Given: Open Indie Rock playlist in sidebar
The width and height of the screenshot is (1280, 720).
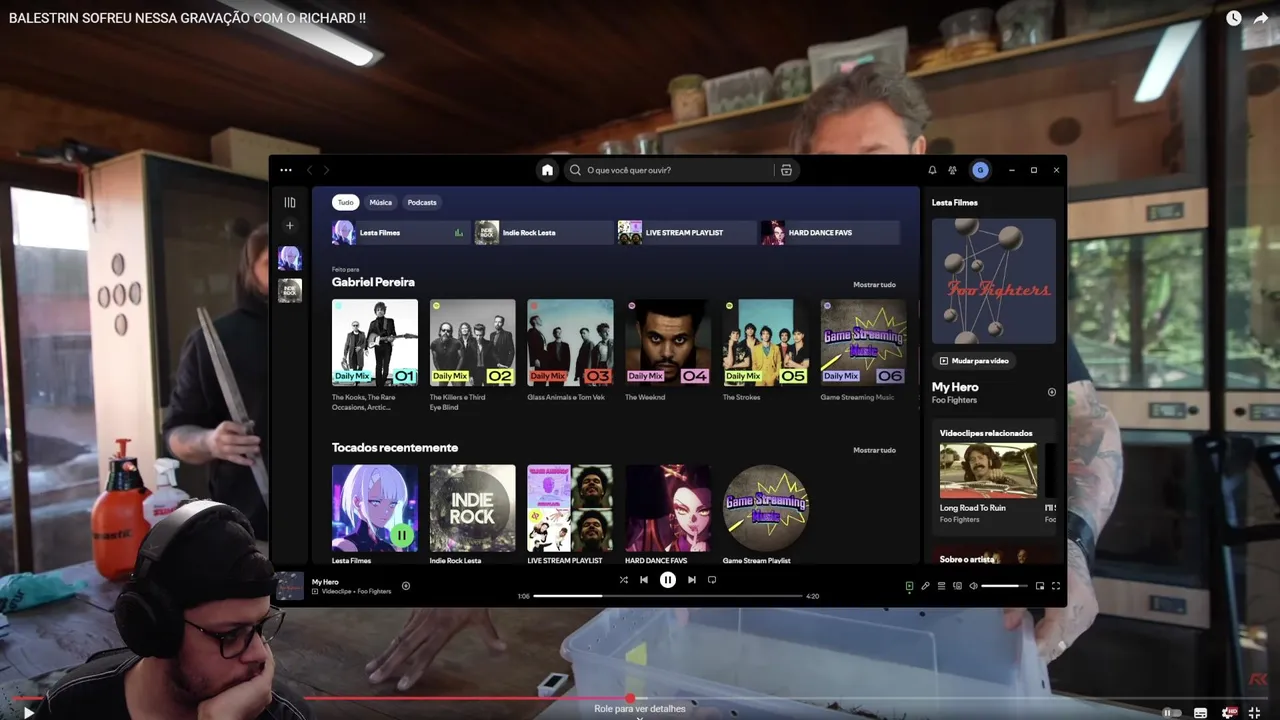Looking at the screenshot, I should [x=290, y=291].
